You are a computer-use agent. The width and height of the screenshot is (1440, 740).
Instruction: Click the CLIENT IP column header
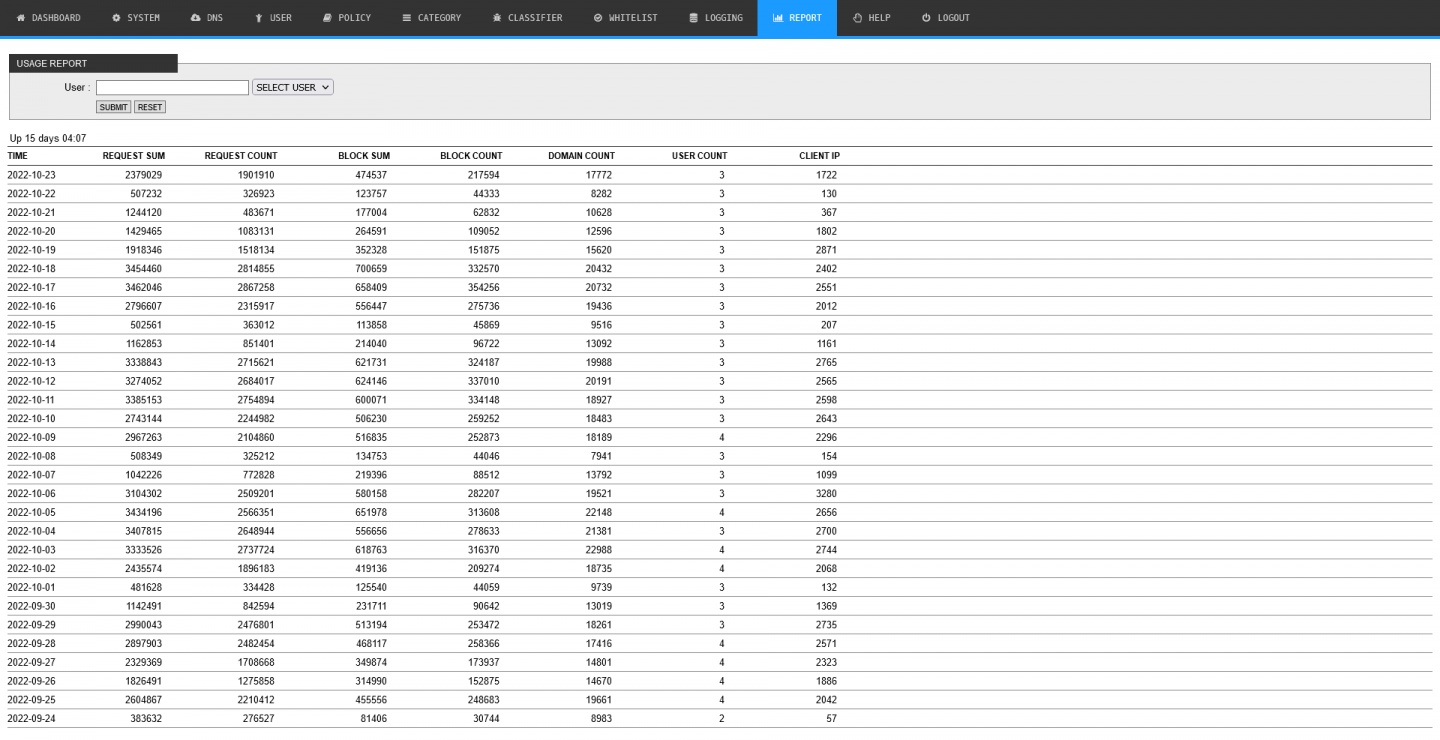pos(819,156)
